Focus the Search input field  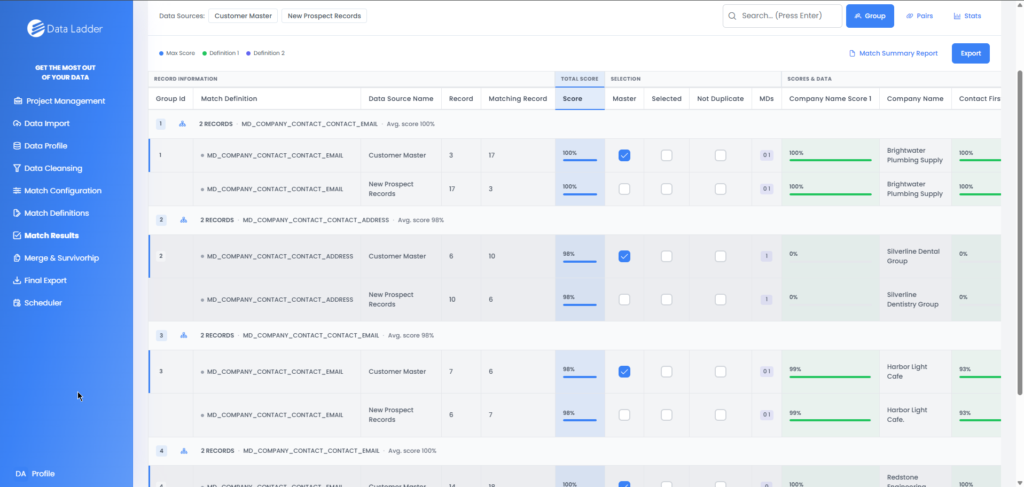click(782, 16)
